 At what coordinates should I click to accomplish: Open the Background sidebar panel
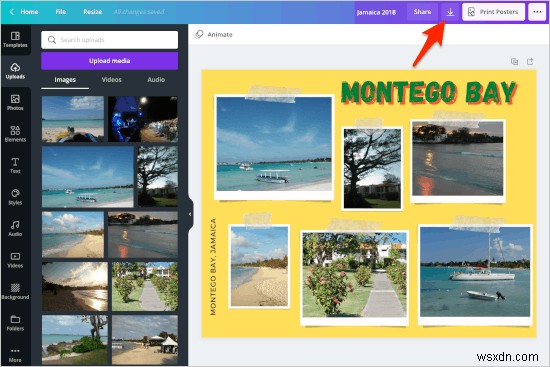point(15,291)
